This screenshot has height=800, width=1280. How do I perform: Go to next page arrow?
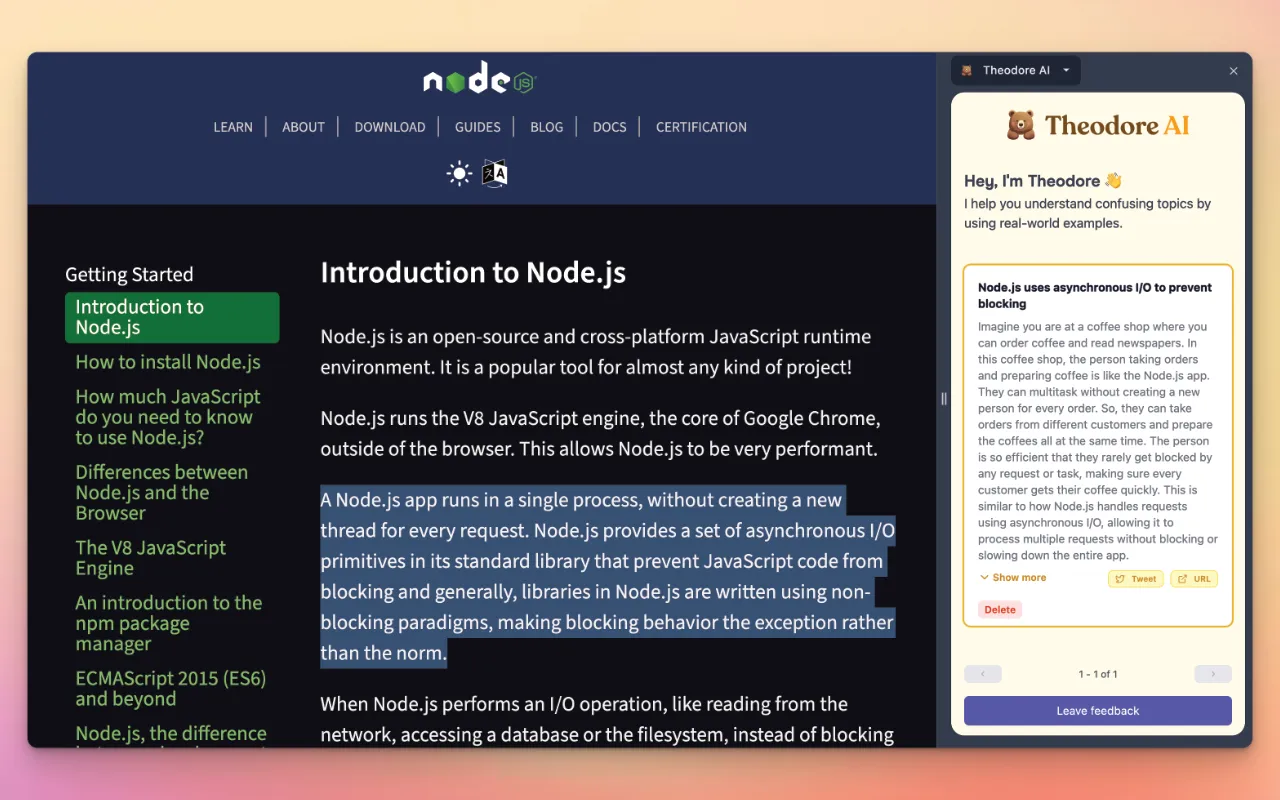pyautogui.click(x=1213, y=674)
